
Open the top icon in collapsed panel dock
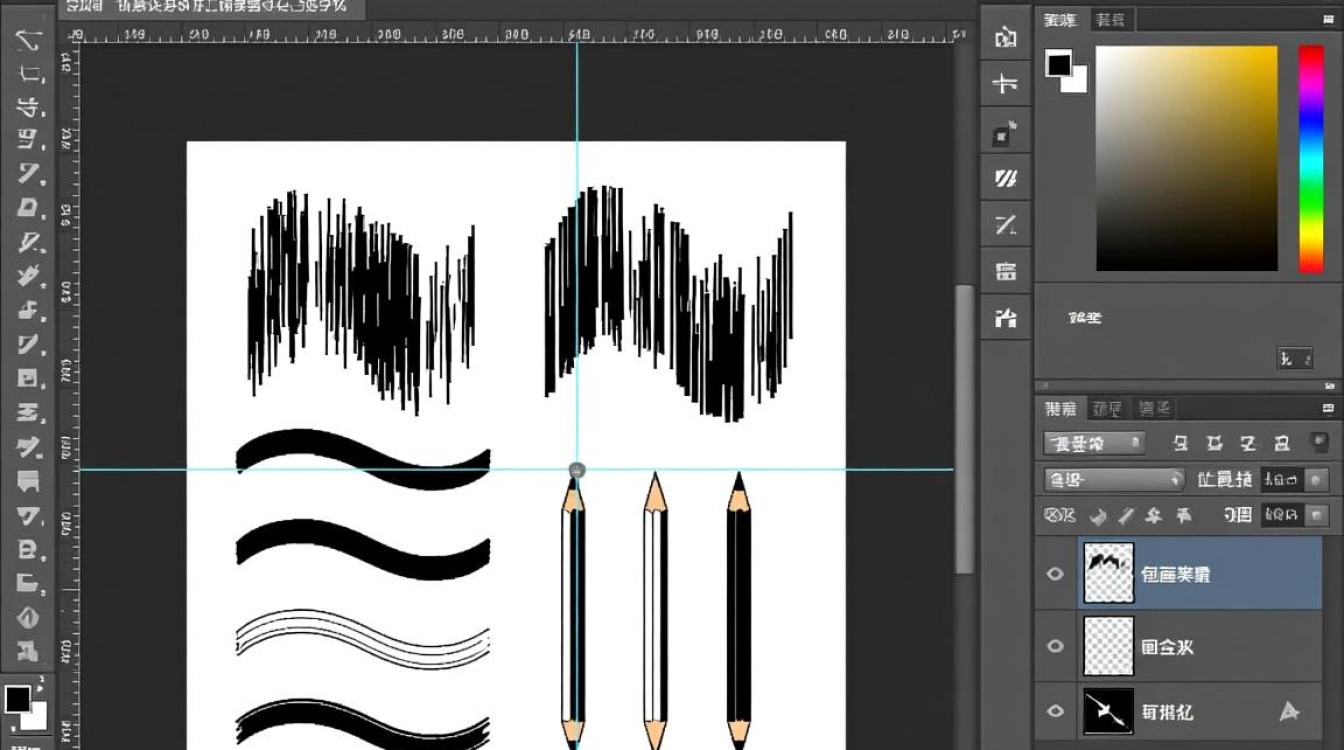pyautogui.click(x=1006, y=38)
